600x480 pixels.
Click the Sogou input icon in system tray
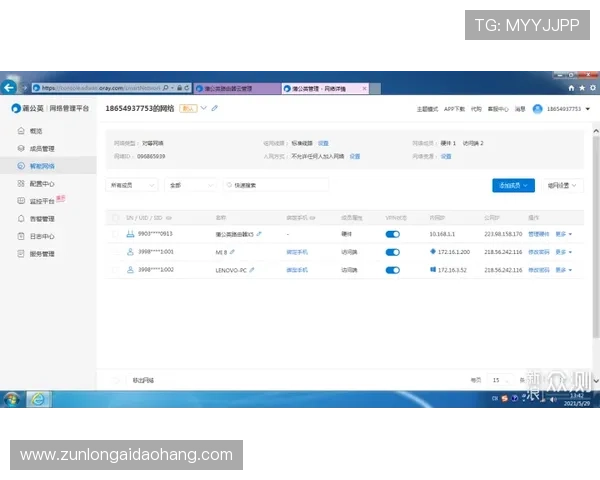[505, 398]
